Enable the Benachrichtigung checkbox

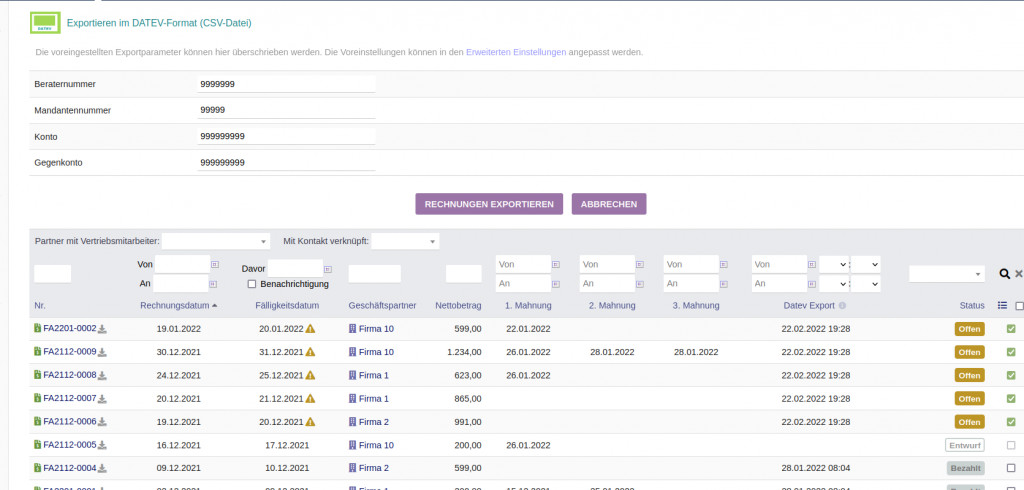tap(252, 284)
